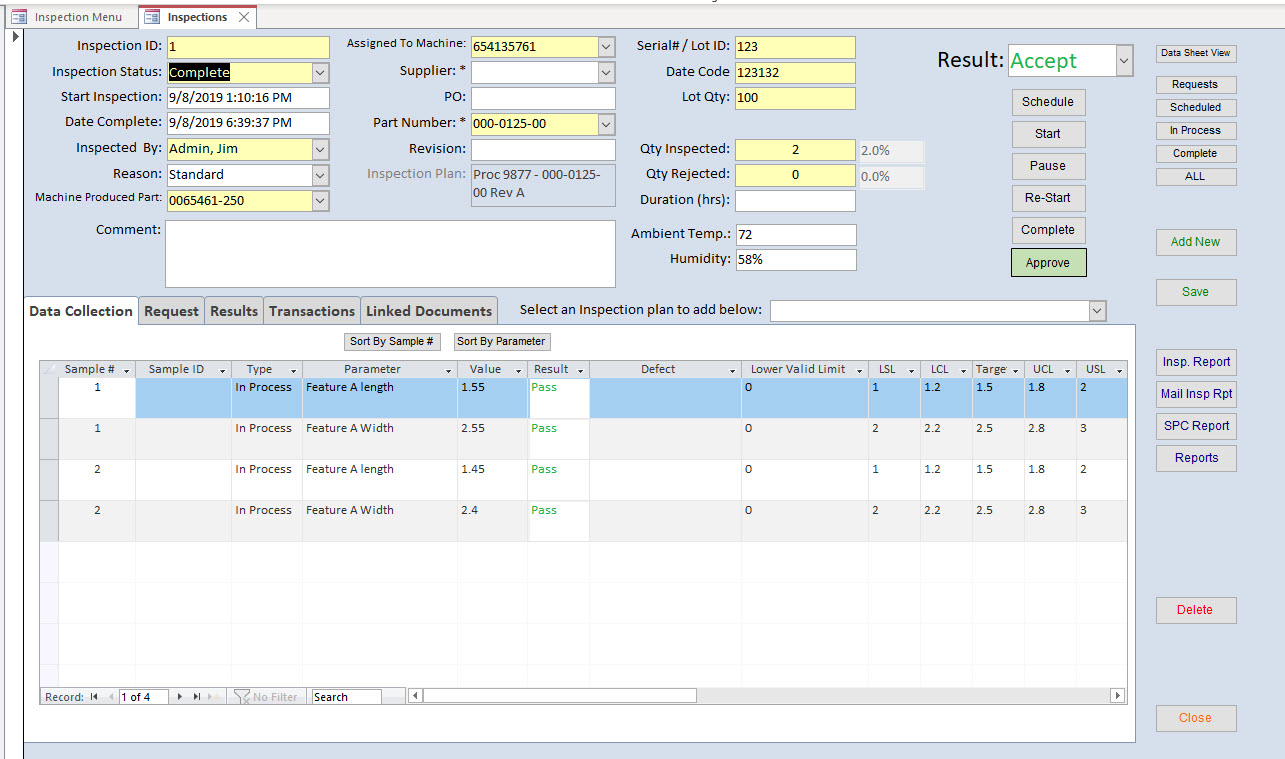1285x759 pixels.
Task: Expand the Inspection plan selection dropdown
Action: point(1097,311)
